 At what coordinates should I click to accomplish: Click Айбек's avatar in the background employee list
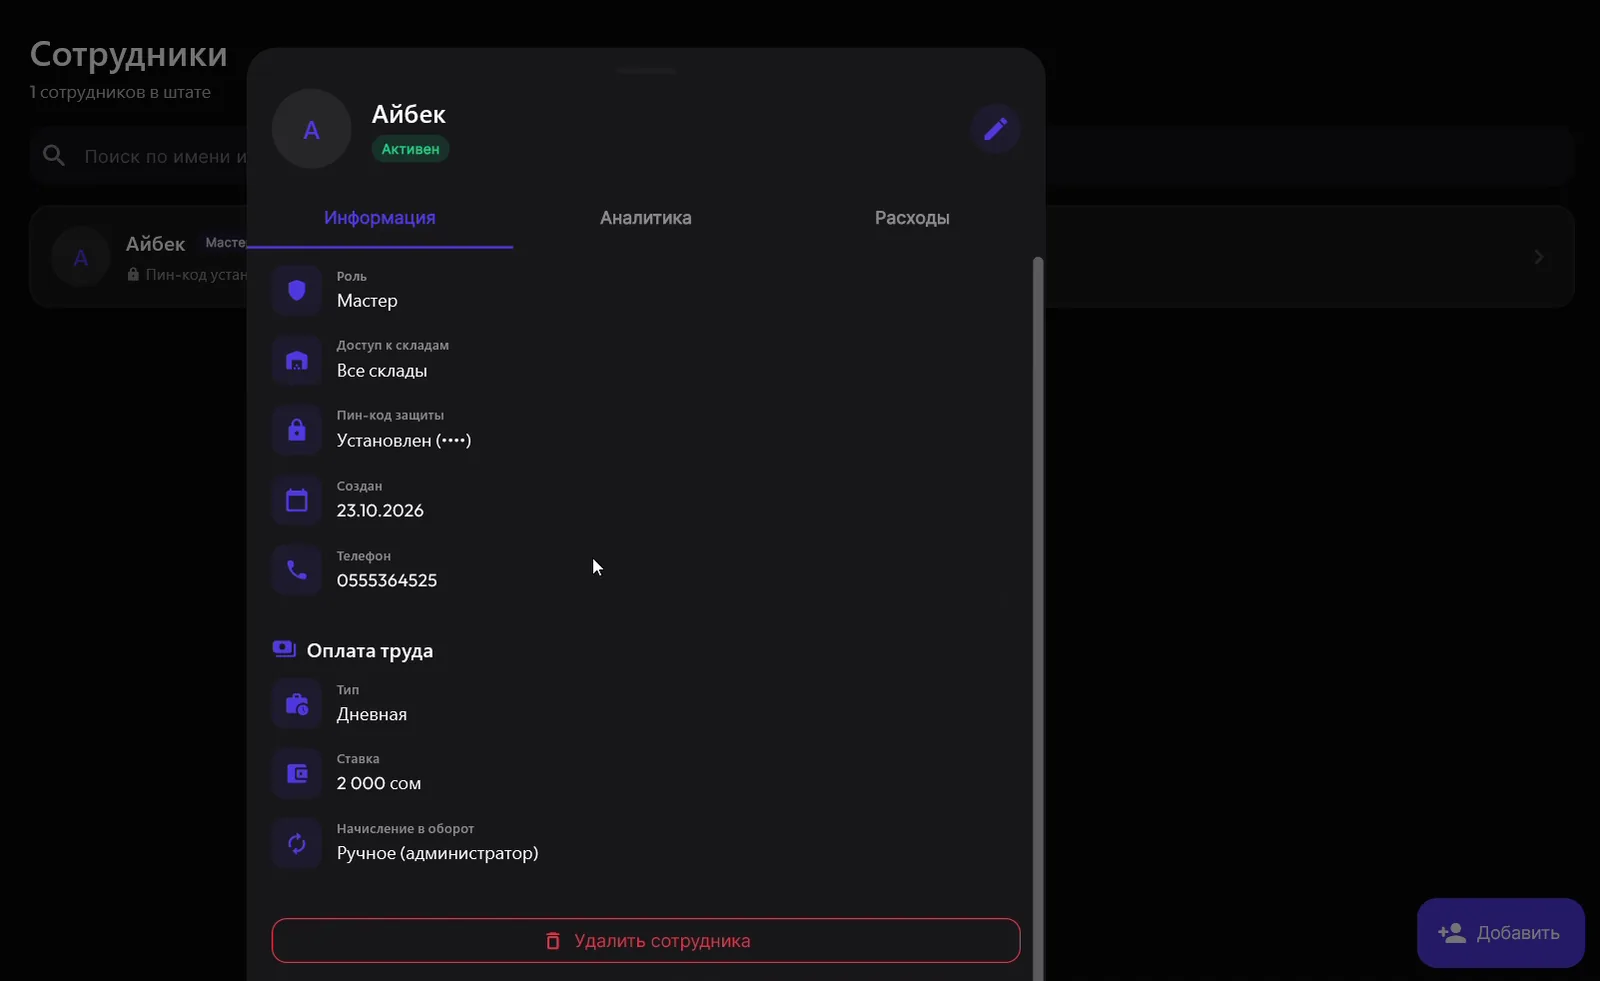[x=81, y=257]
